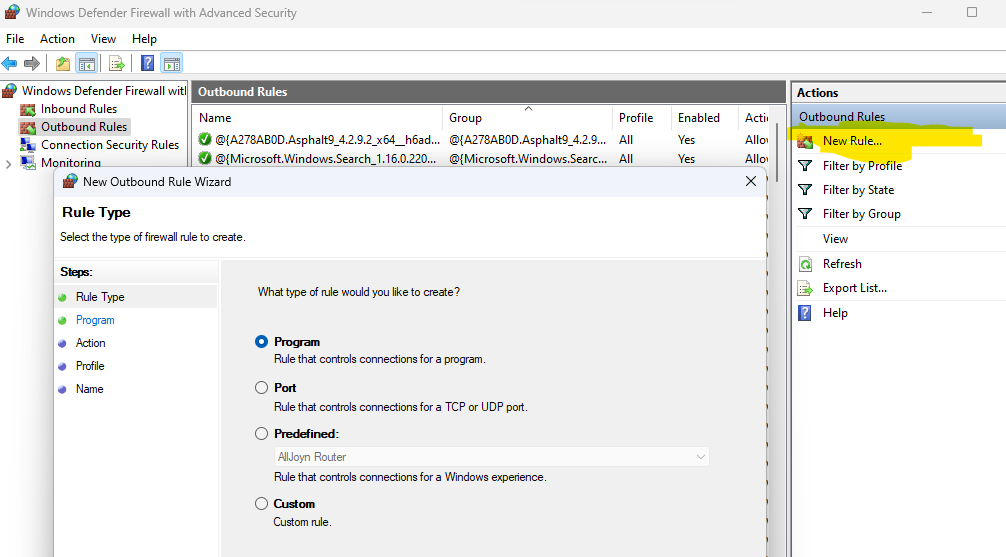Select the Custom rule type radio button

pos(261,504)
